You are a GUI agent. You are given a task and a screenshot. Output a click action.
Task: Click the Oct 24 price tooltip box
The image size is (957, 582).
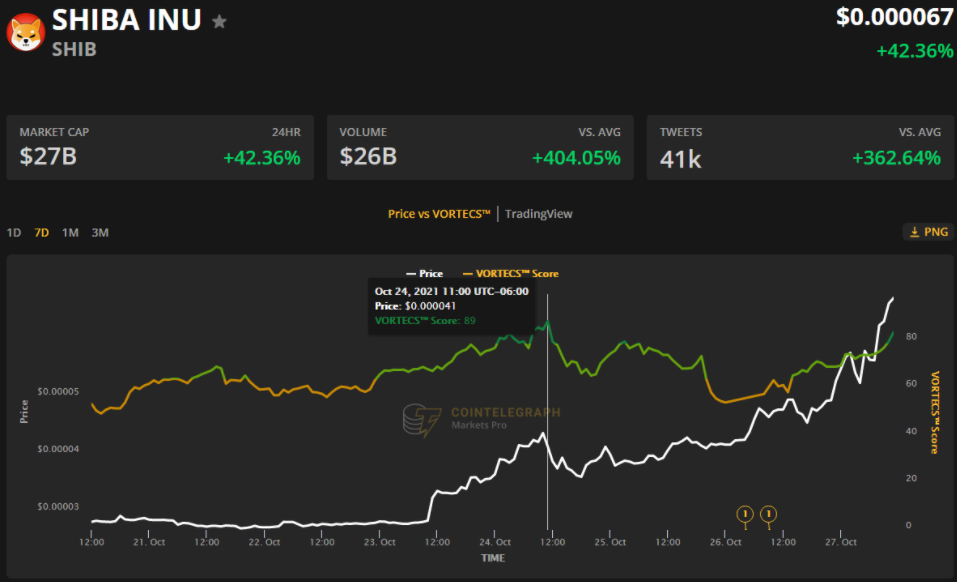(x=451, y=306)
